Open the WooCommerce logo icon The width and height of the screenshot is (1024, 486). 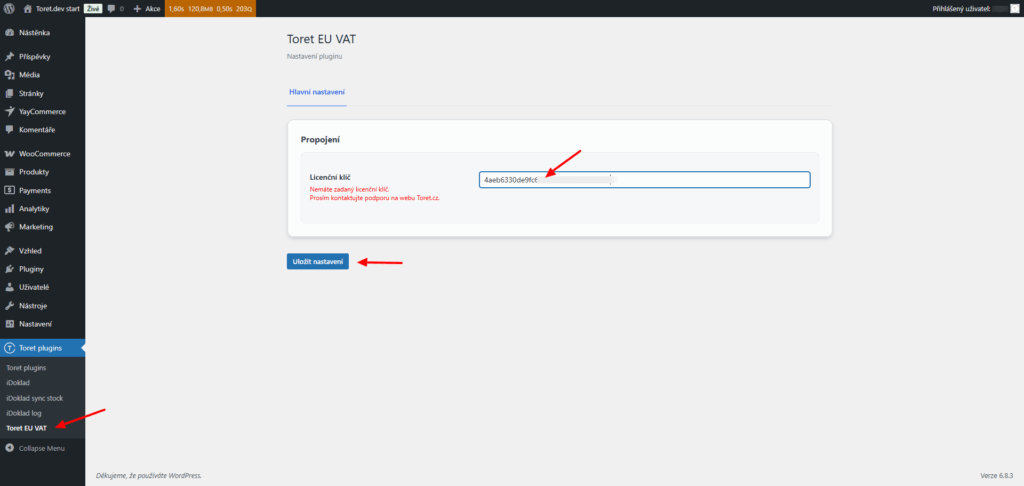pos(9,154)
